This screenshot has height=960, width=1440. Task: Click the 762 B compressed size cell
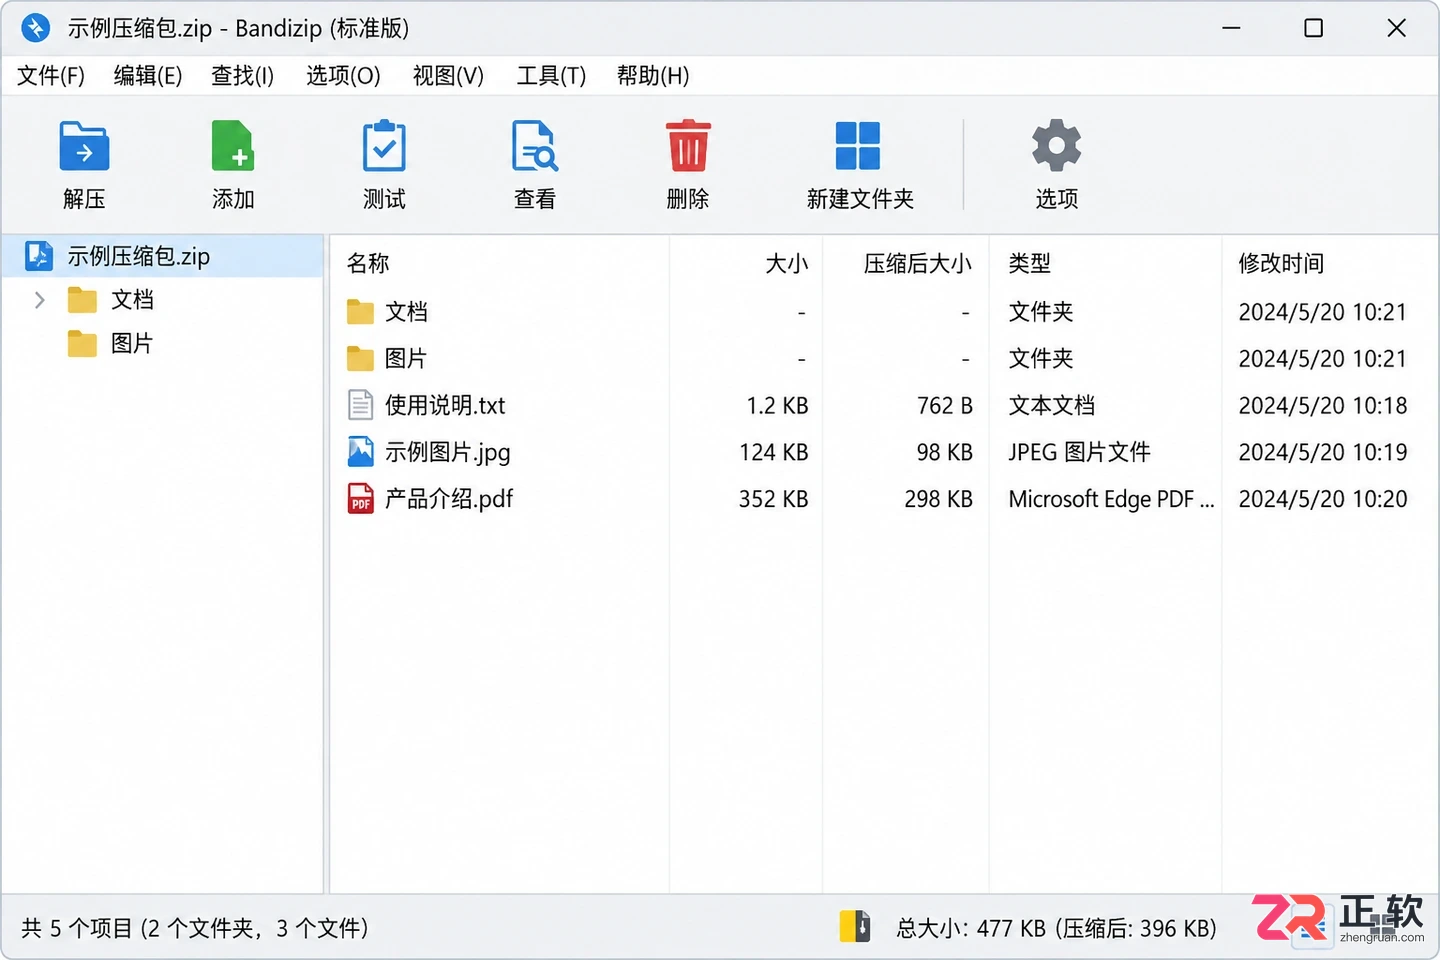[x=945, y=405]
